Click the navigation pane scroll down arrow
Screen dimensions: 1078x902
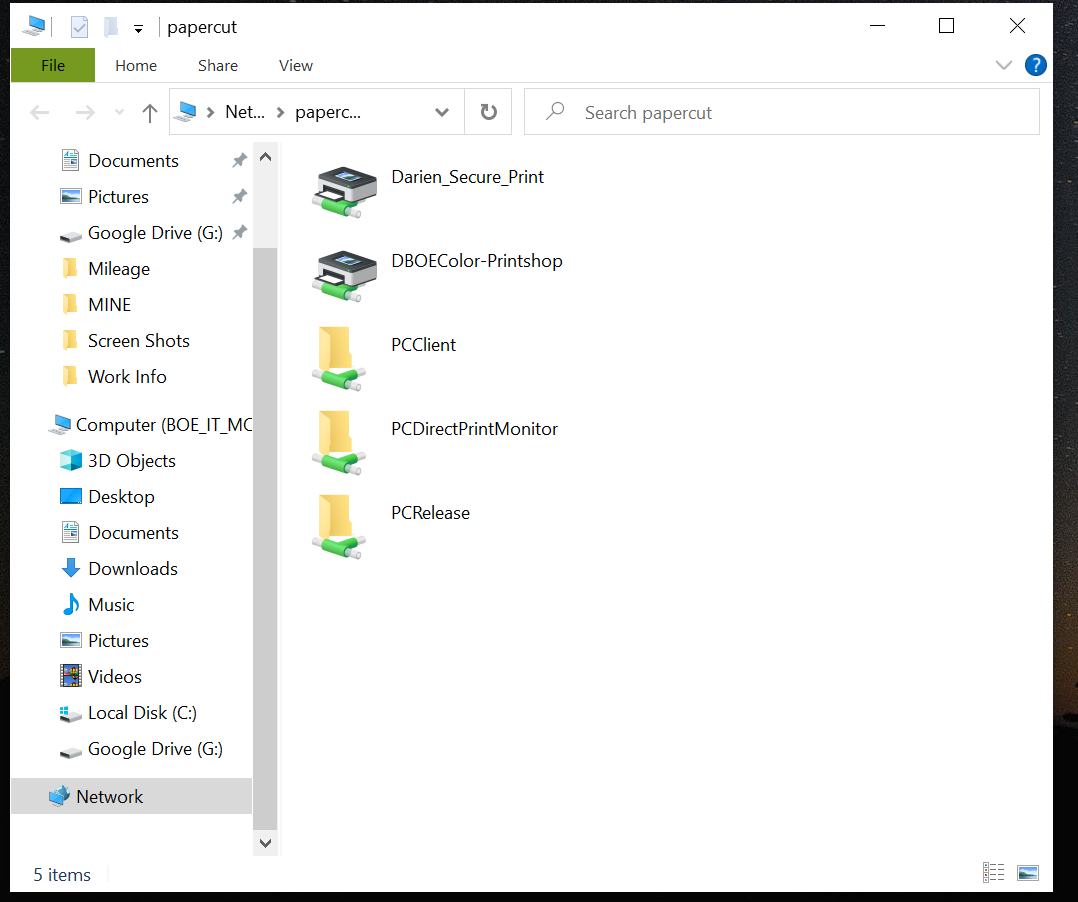pos(265,842)
